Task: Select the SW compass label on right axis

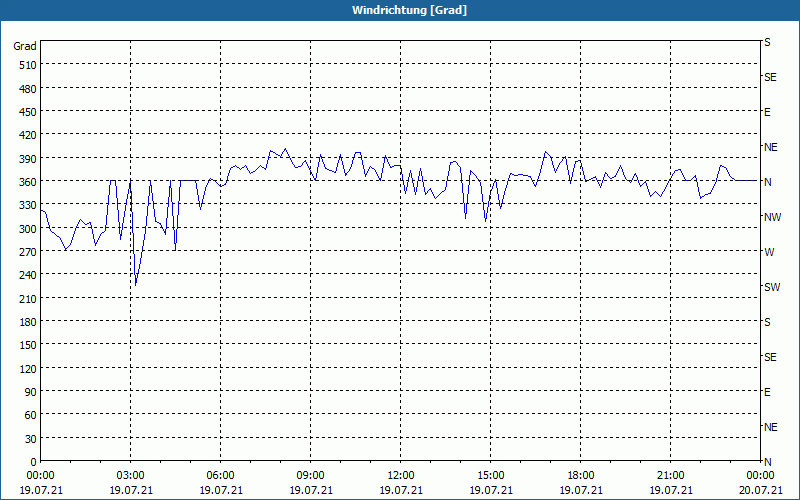Action: pyautogui.click(x=772, y=287)
